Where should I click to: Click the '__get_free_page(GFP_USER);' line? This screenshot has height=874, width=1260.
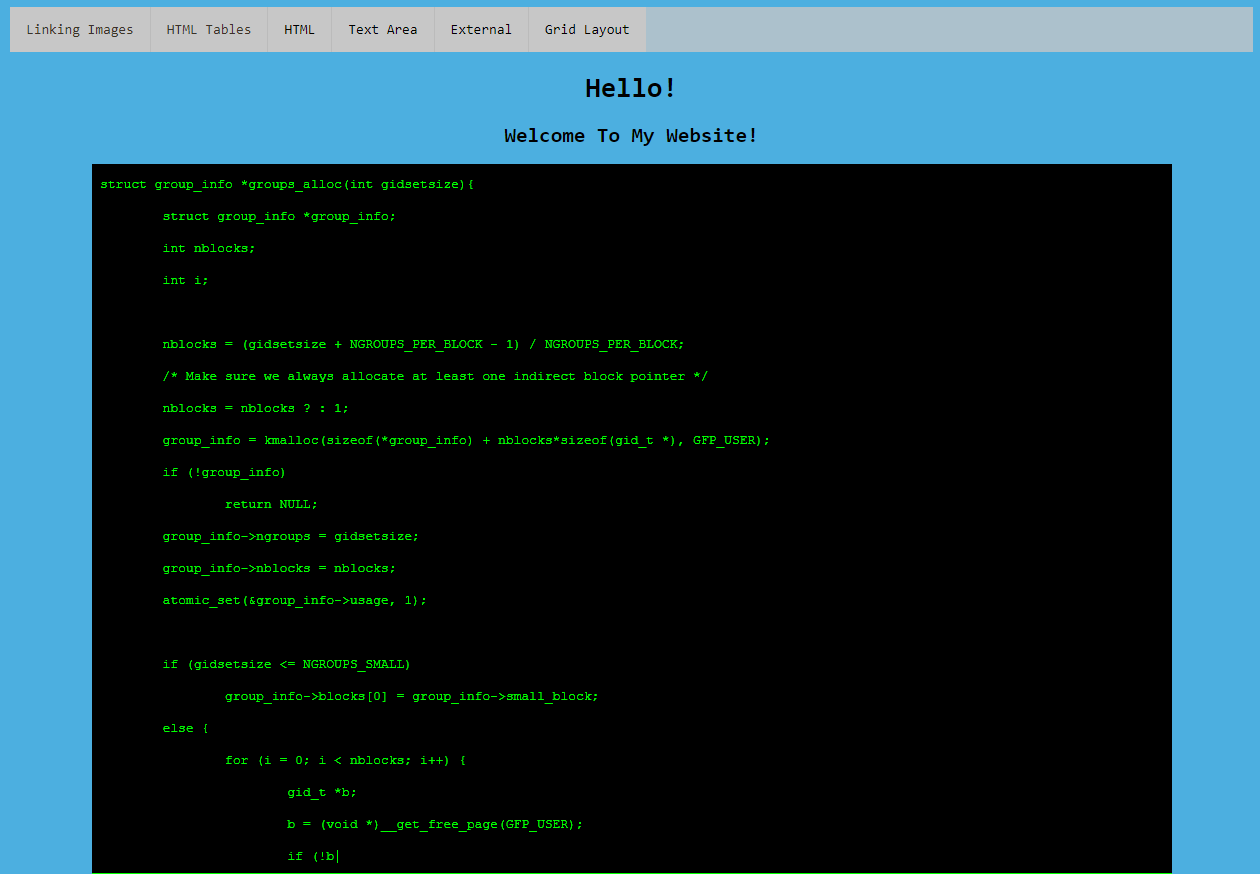coord(435,824)
